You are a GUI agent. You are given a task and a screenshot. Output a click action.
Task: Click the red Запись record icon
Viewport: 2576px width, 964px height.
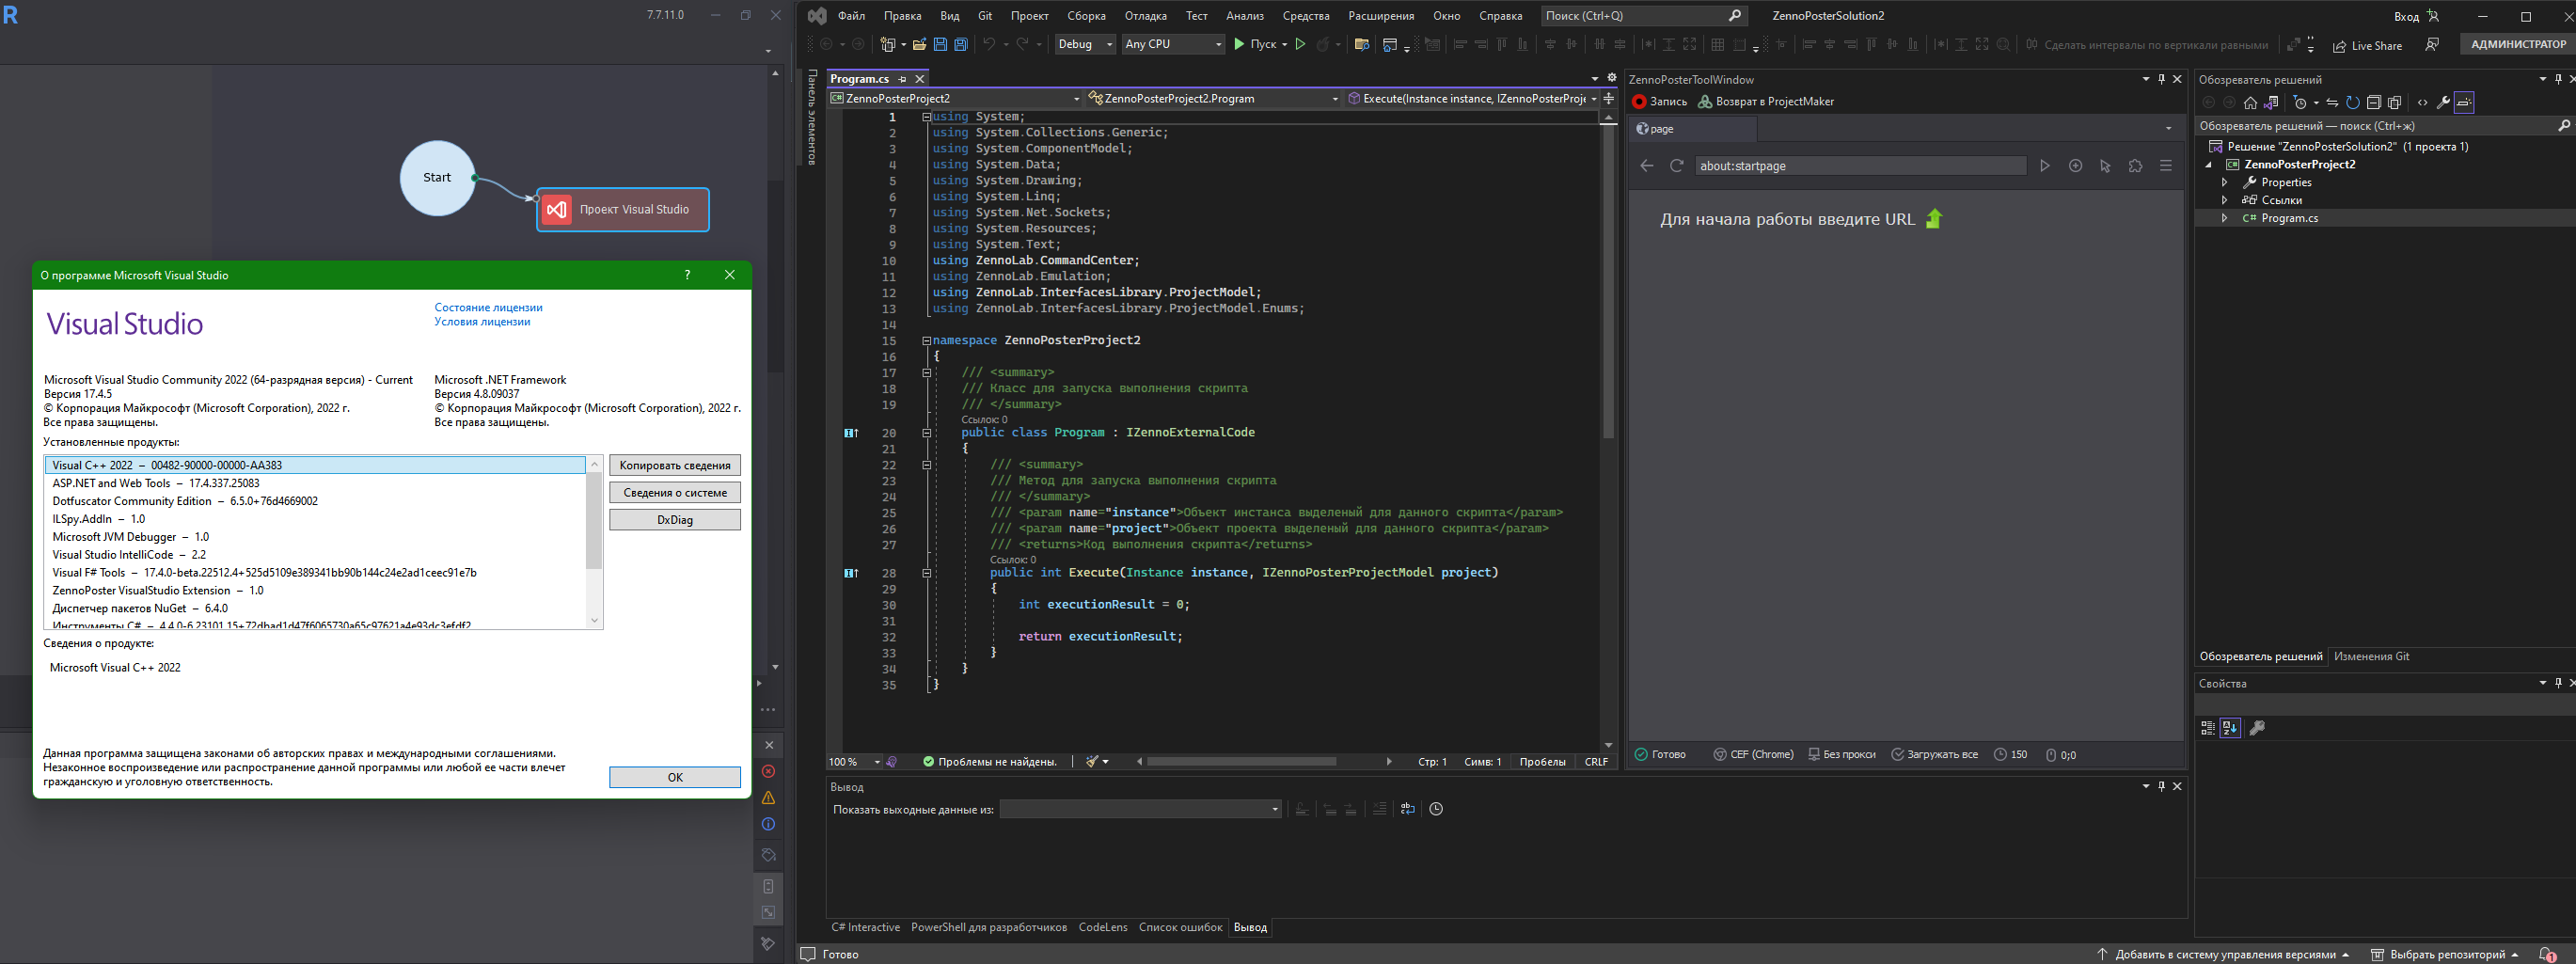coord(1639,101)
